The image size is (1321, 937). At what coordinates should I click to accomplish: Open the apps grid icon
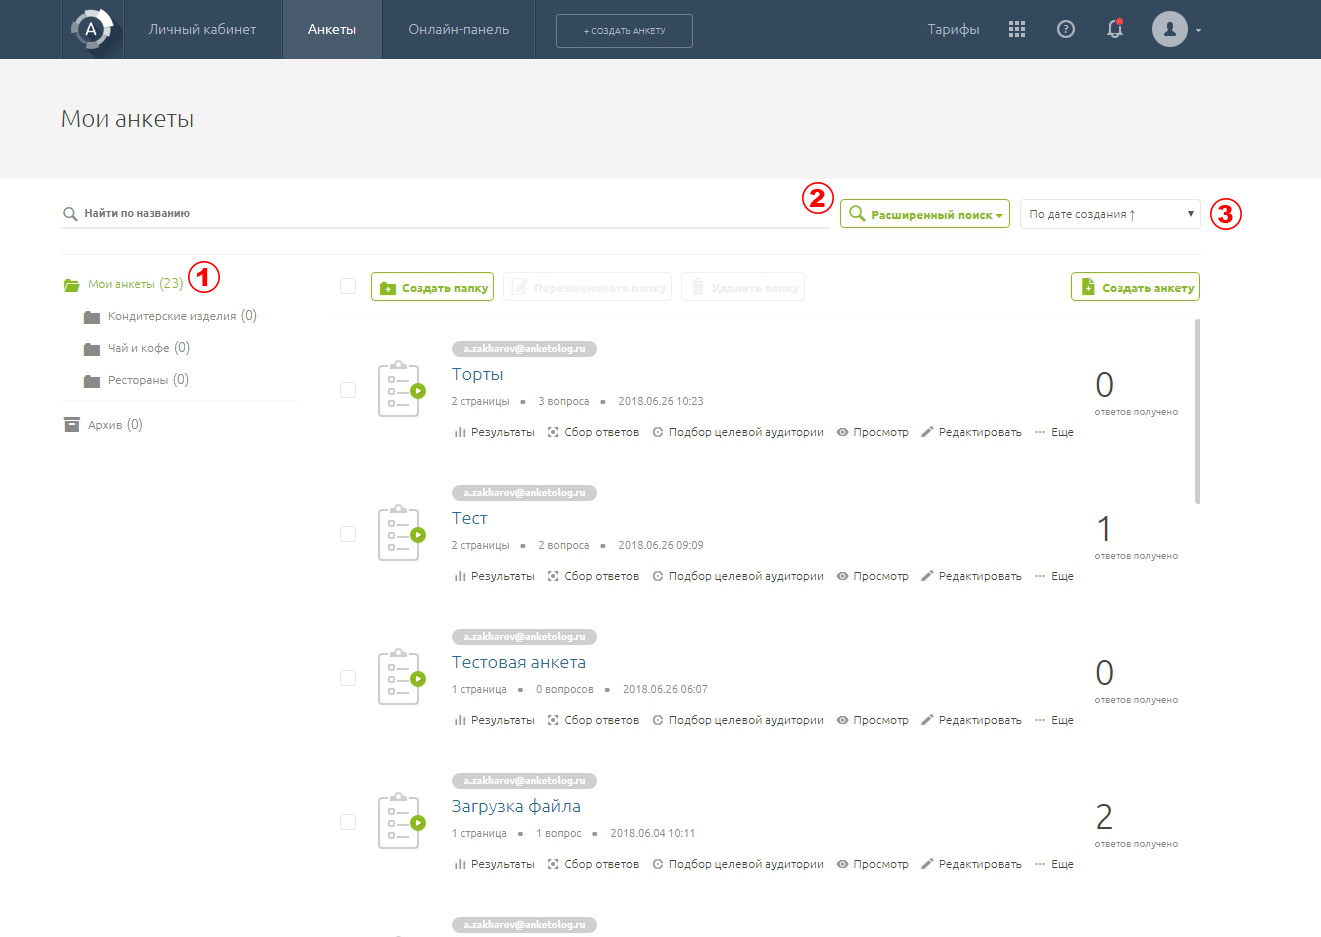click(1017, 29)
